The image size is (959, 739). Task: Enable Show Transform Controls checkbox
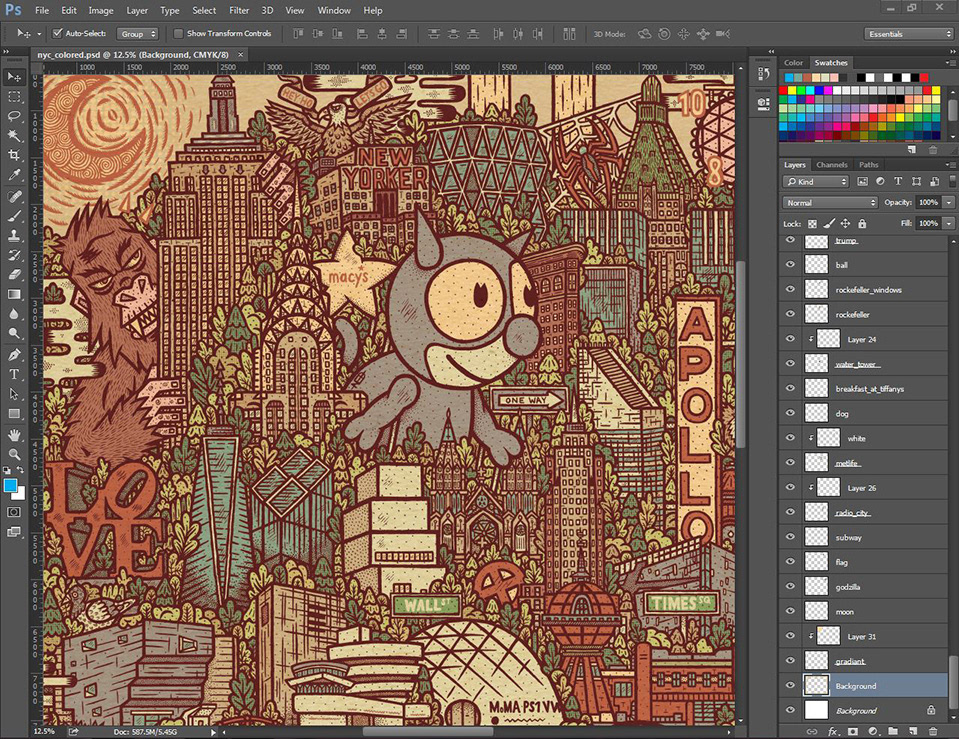click(179, 33)
